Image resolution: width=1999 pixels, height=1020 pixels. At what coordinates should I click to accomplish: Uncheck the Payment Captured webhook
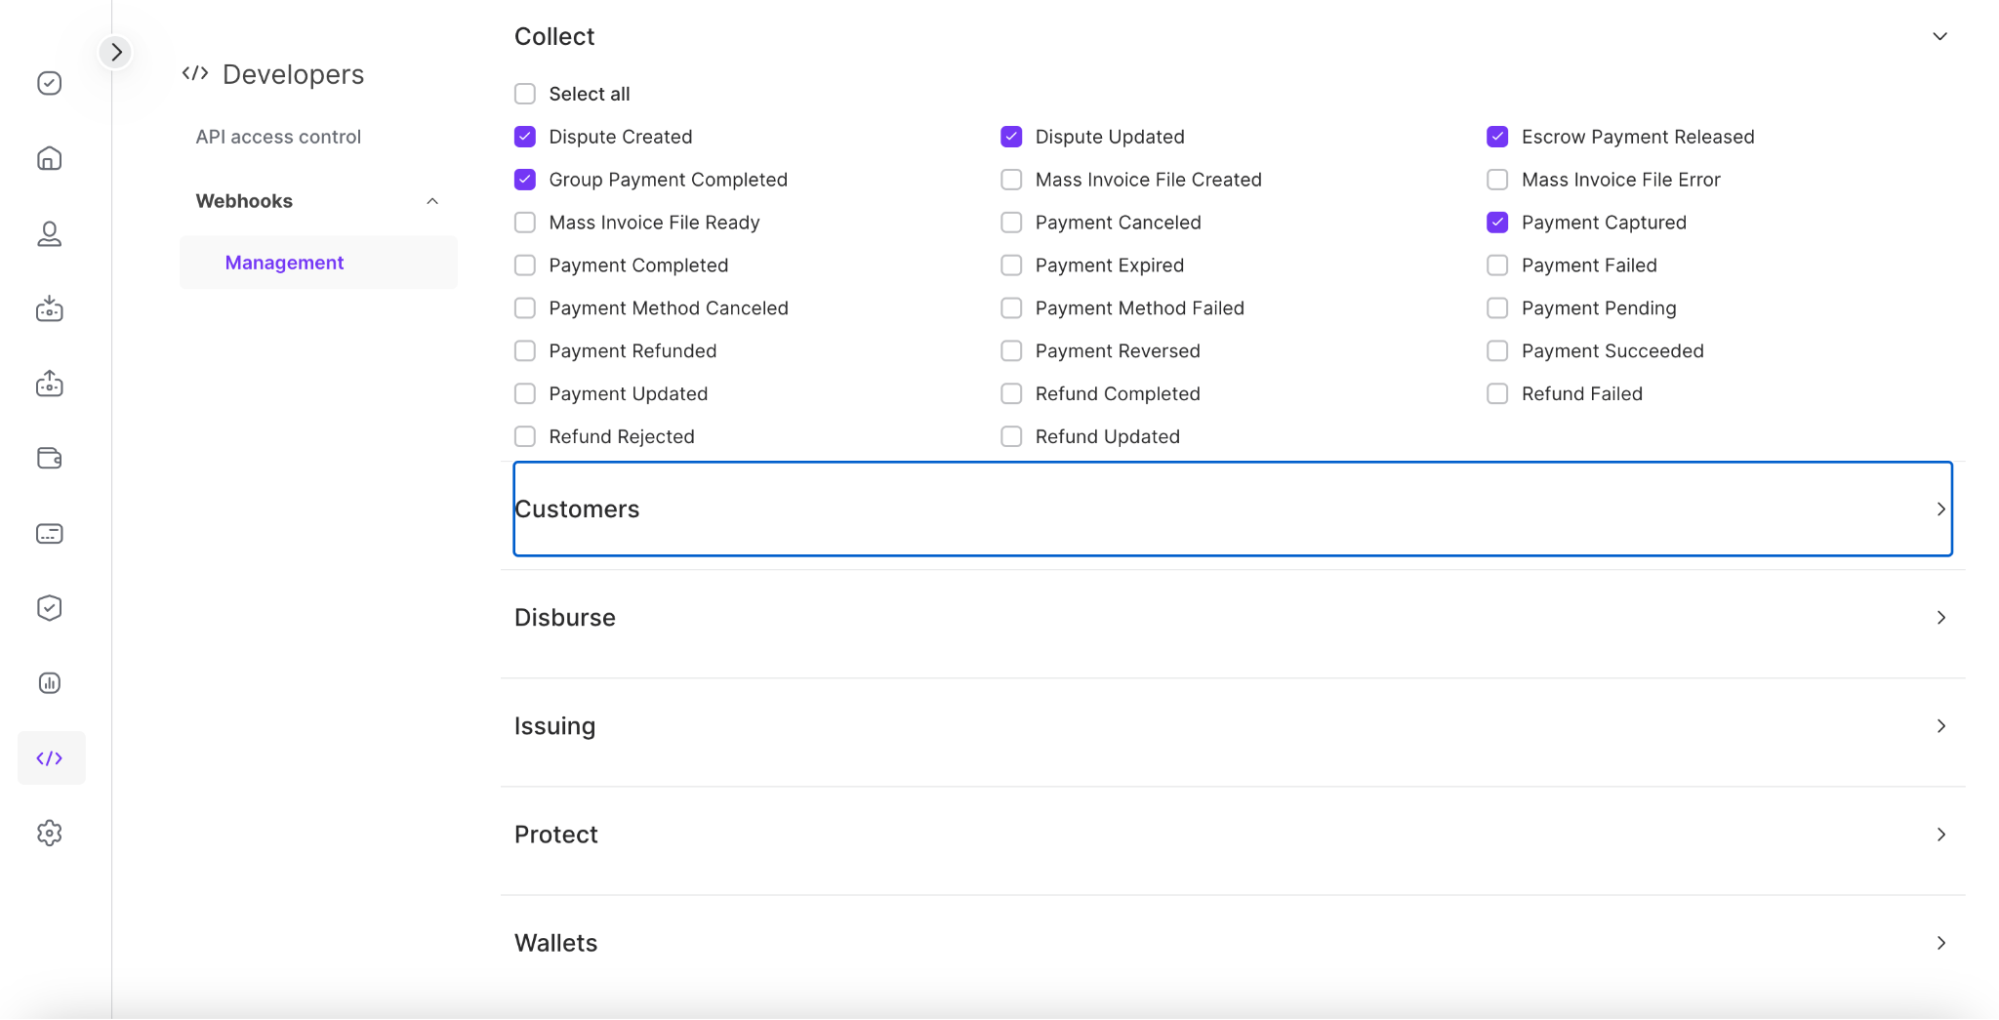[1497, 222]
